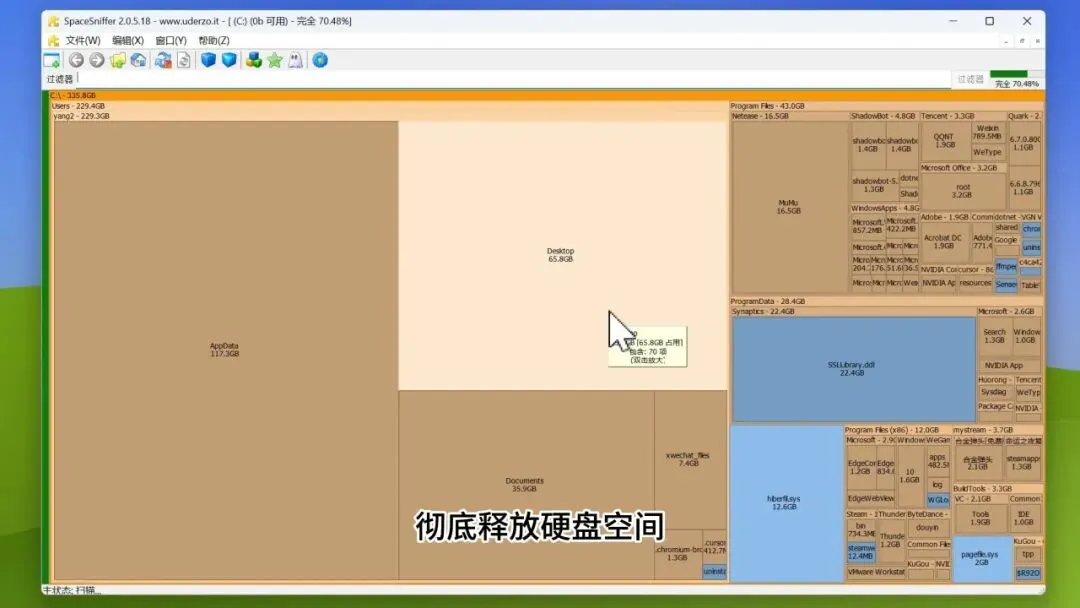Select the 合金弹头 2.1GB block

click(x=977, y=463)
